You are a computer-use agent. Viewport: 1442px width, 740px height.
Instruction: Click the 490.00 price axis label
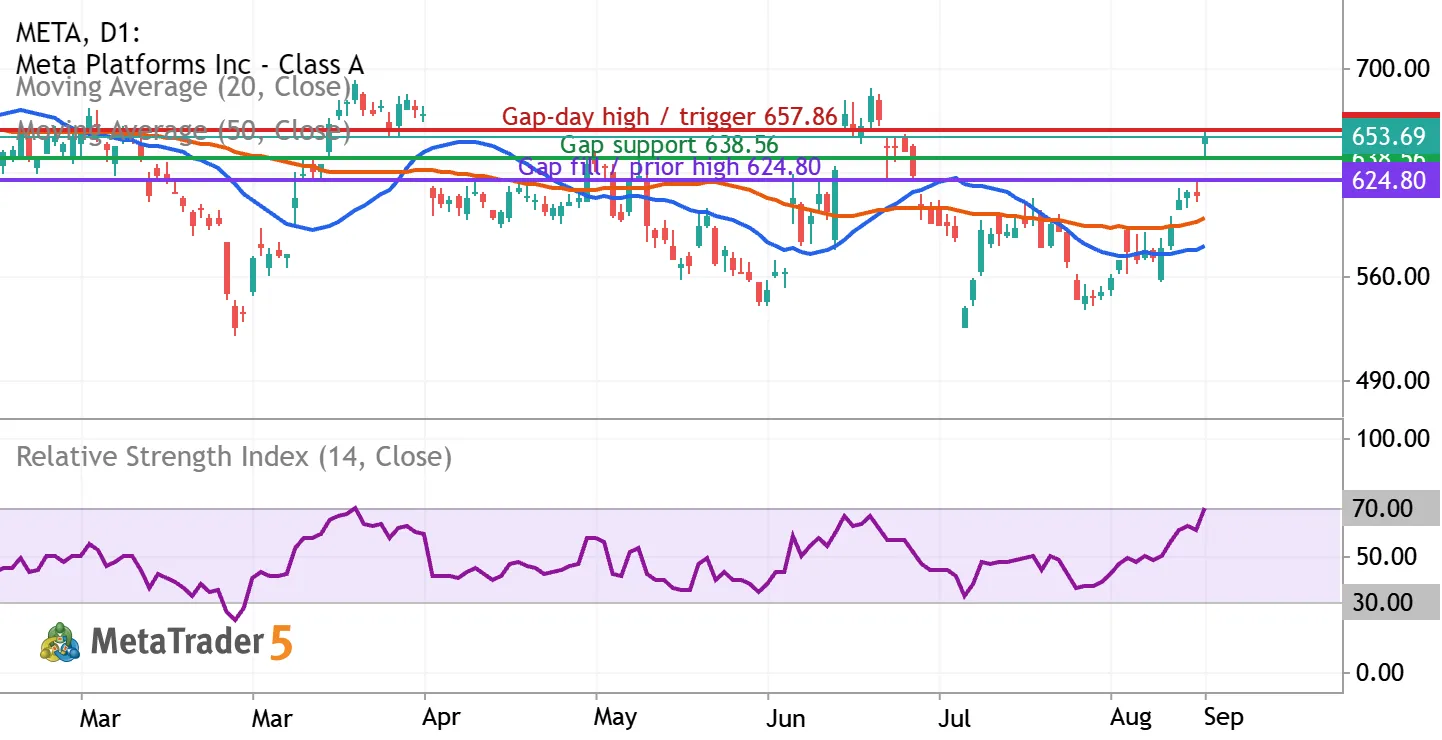(x=1390, y=381)
